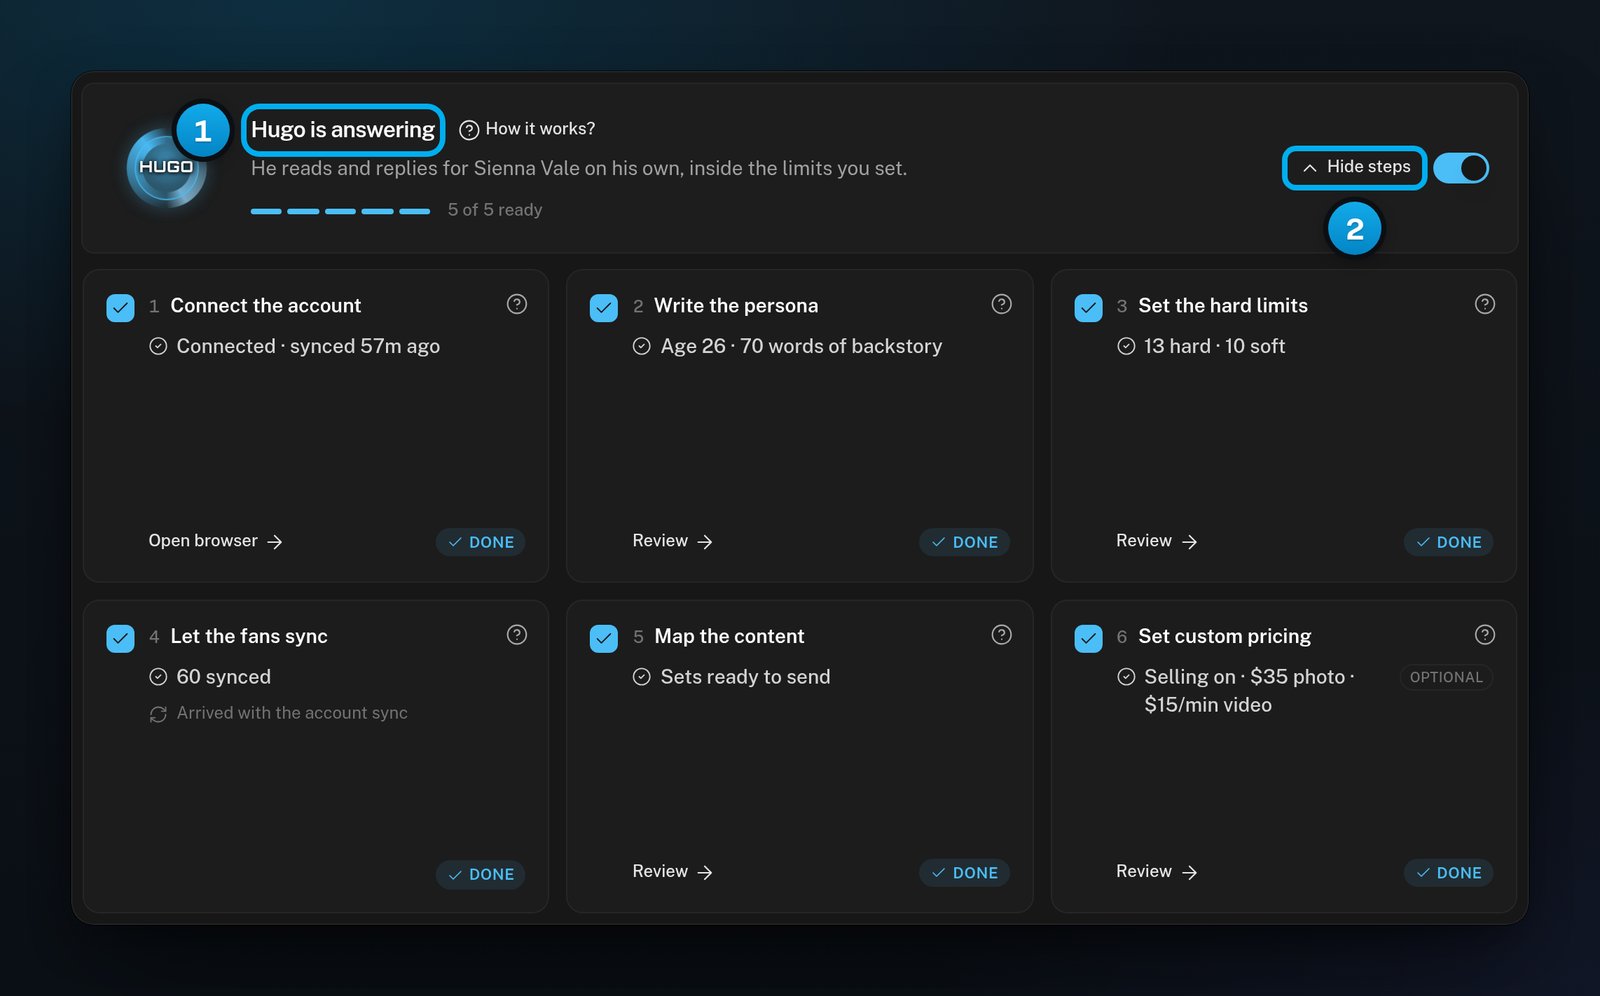
Task: Click check-circle icon beside 13 hard
Action: click(1126, 346)
